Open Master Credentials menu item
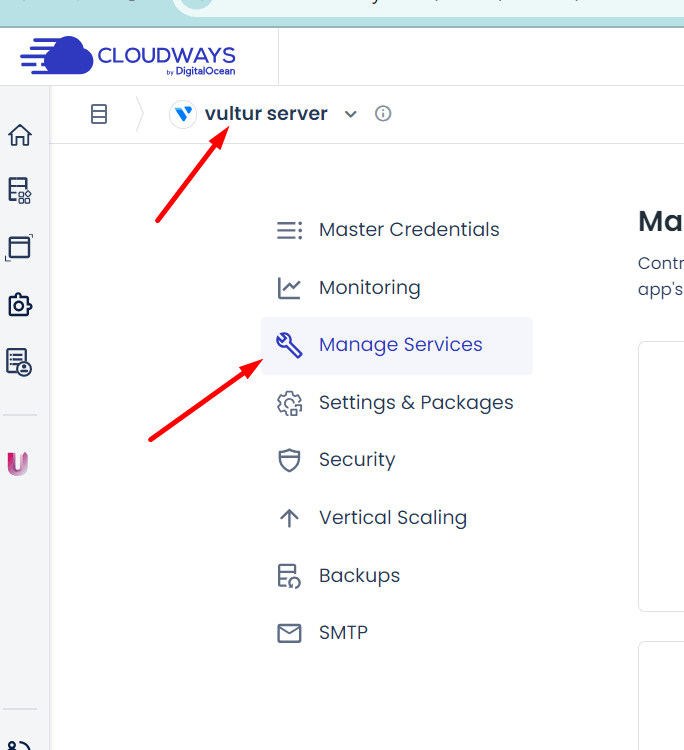 (x=397, y=230)
